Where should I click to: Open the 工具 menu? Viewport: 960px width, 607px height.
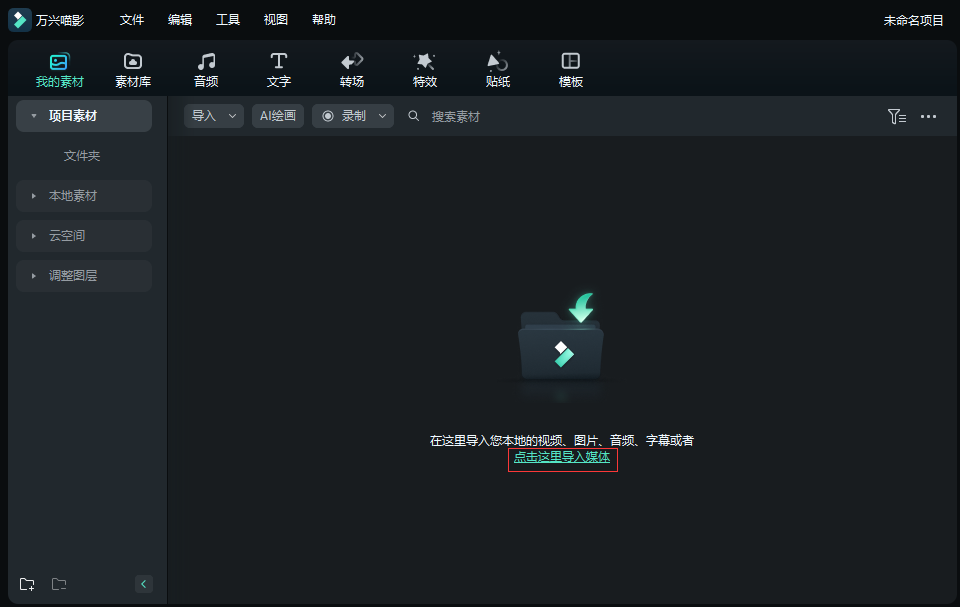tap(228, 20)
